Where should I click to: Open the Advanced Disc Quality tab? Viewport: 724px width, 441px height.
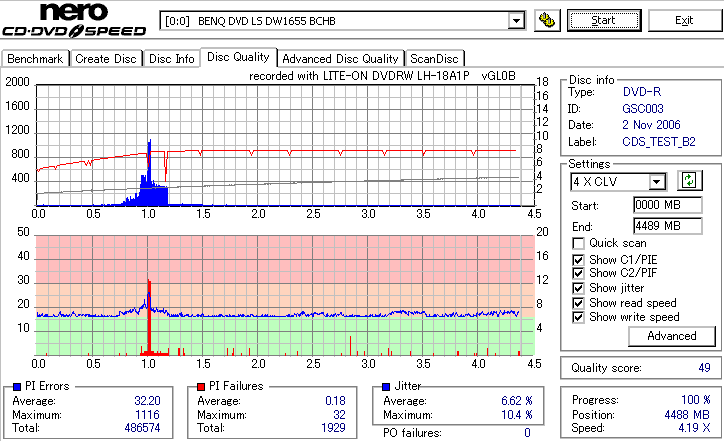tap(340, 59)
